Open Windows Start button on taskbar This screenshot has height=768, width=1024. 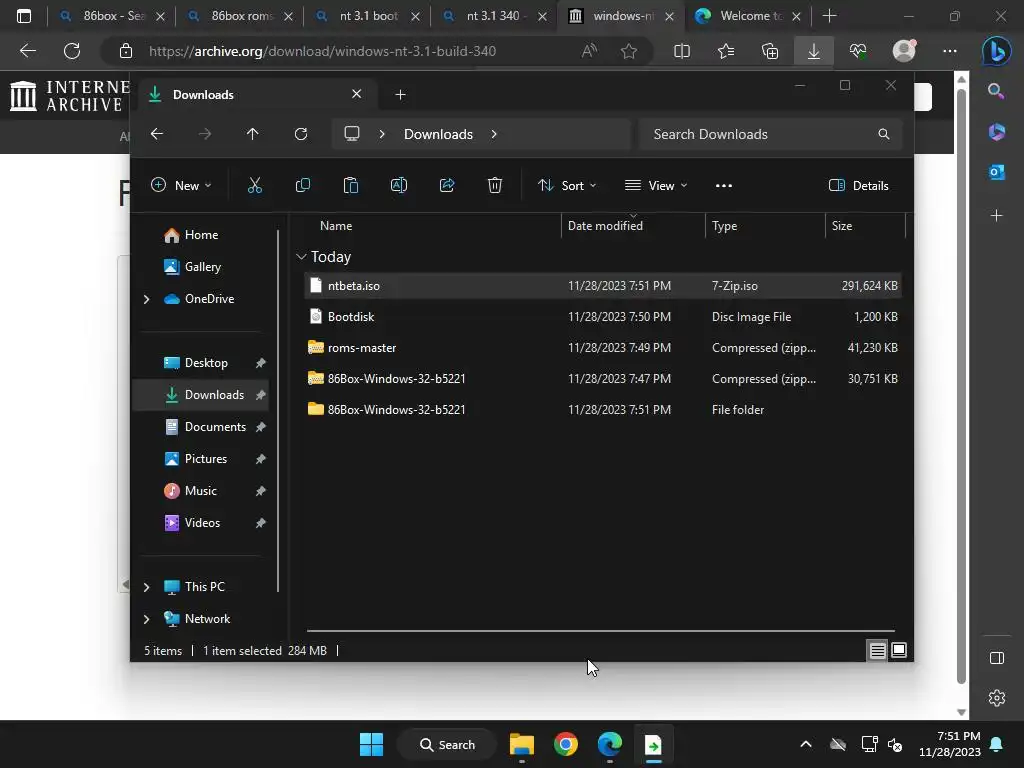pos(372,744)
